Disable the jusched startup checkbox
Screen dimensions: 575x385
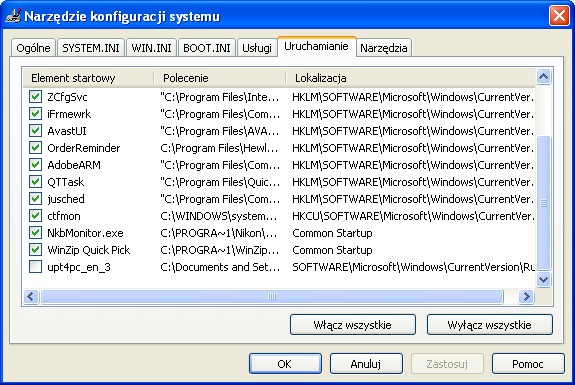[x=35, y=199]
